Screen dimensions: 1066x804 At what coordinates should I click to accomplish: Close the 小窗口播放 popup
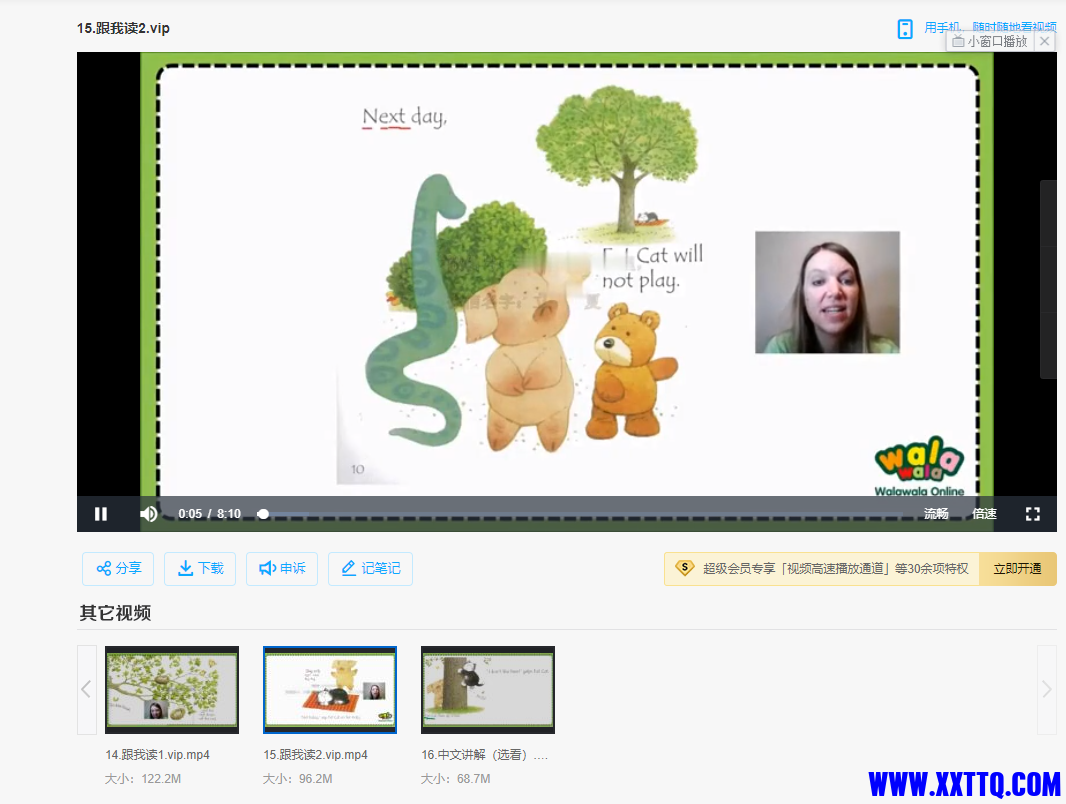click(1045, 41)
